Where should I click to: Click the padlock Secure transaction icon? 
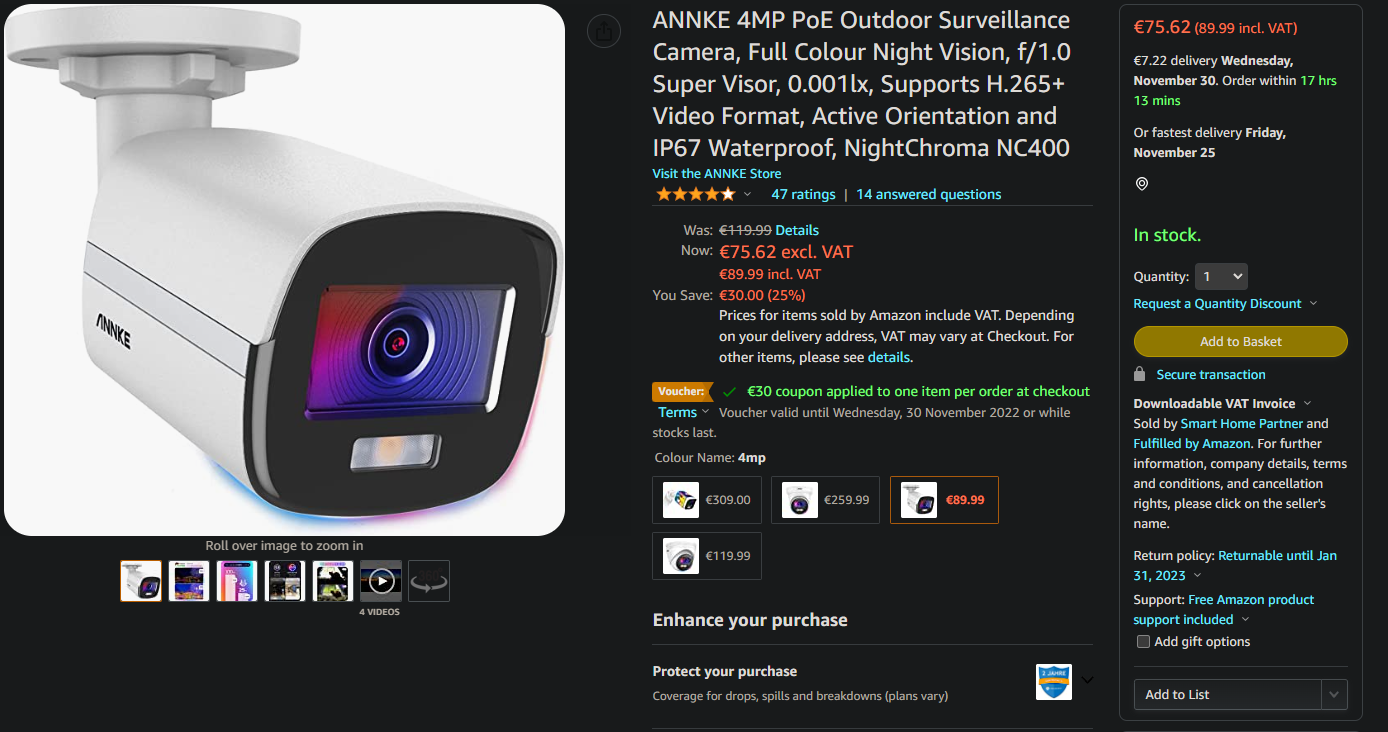1139,374
